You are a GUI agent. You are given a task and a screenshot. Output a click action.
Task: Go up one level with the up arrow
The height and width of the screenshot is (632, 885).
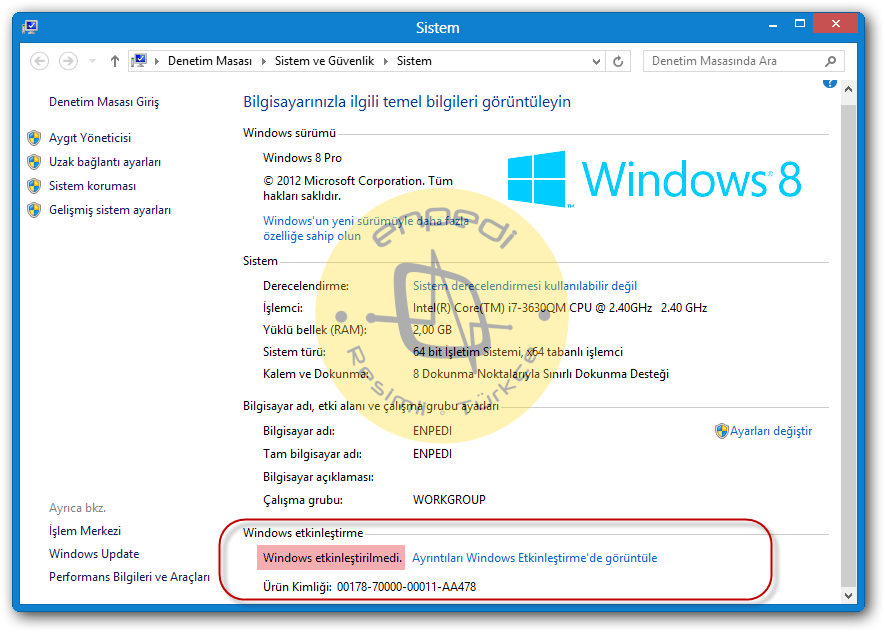click(115, 61)
